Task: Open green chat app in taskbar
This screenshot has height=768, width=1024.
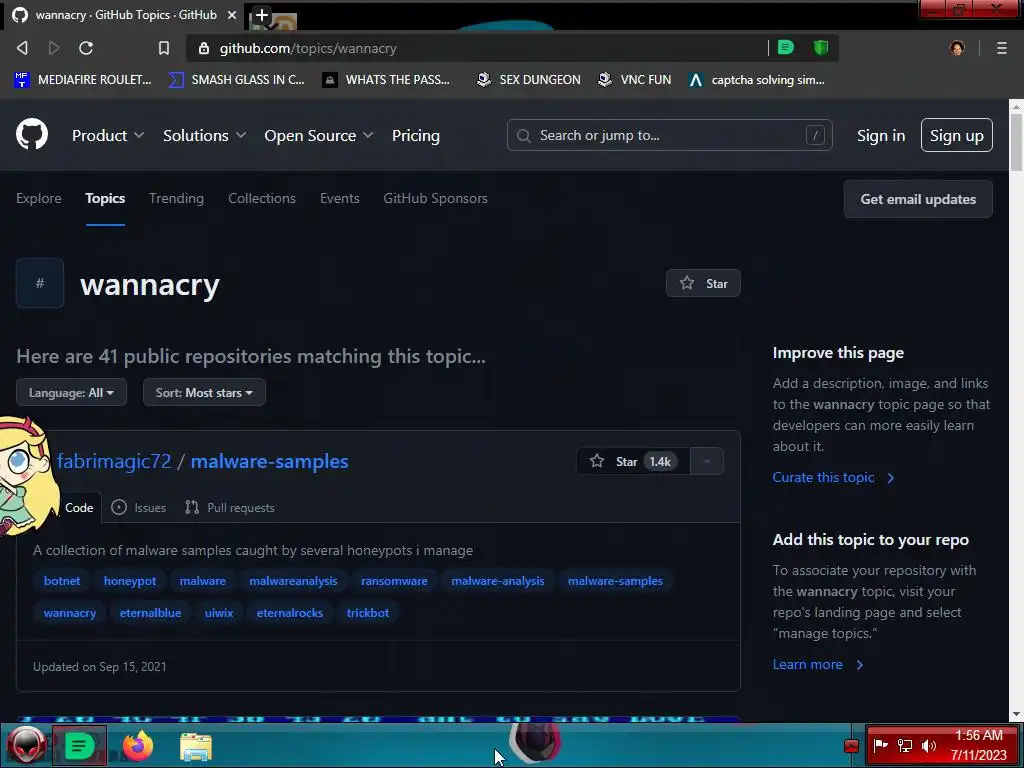Action: click(x=79, y=745)
